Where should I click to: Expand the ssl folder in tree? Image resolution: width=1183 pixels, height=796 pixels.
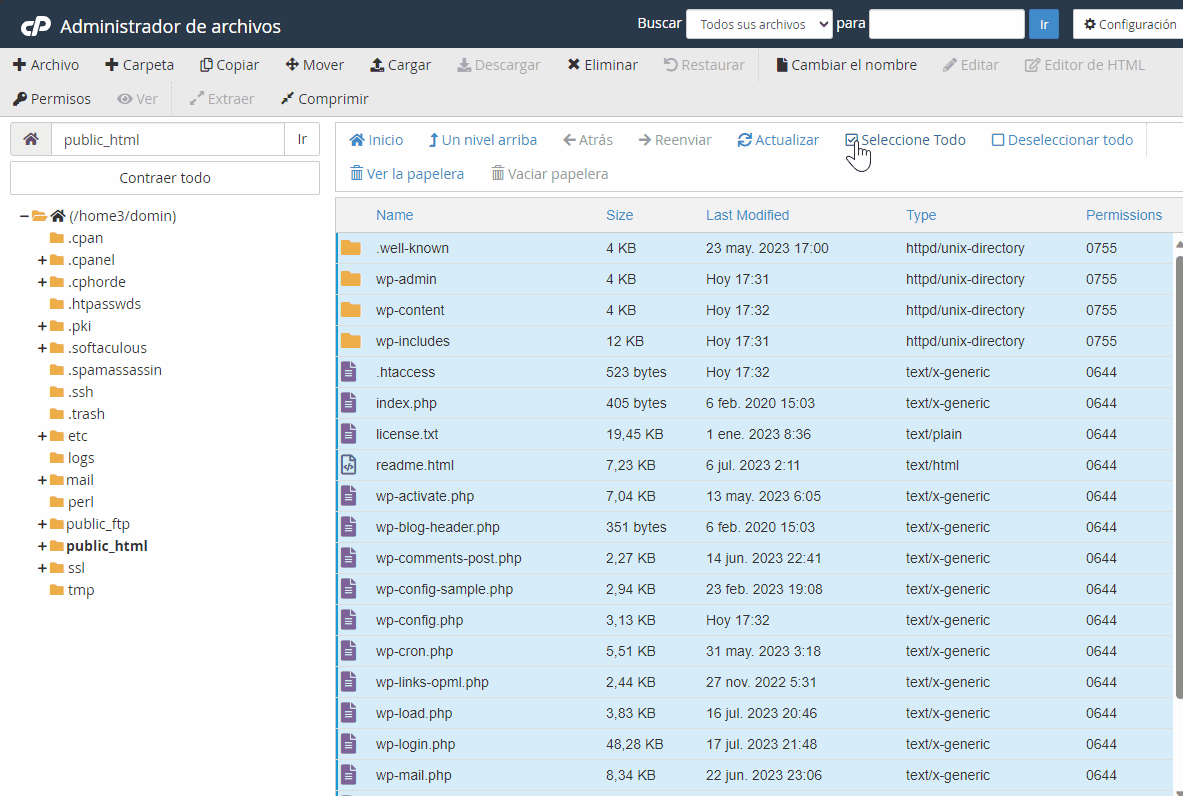42,568
